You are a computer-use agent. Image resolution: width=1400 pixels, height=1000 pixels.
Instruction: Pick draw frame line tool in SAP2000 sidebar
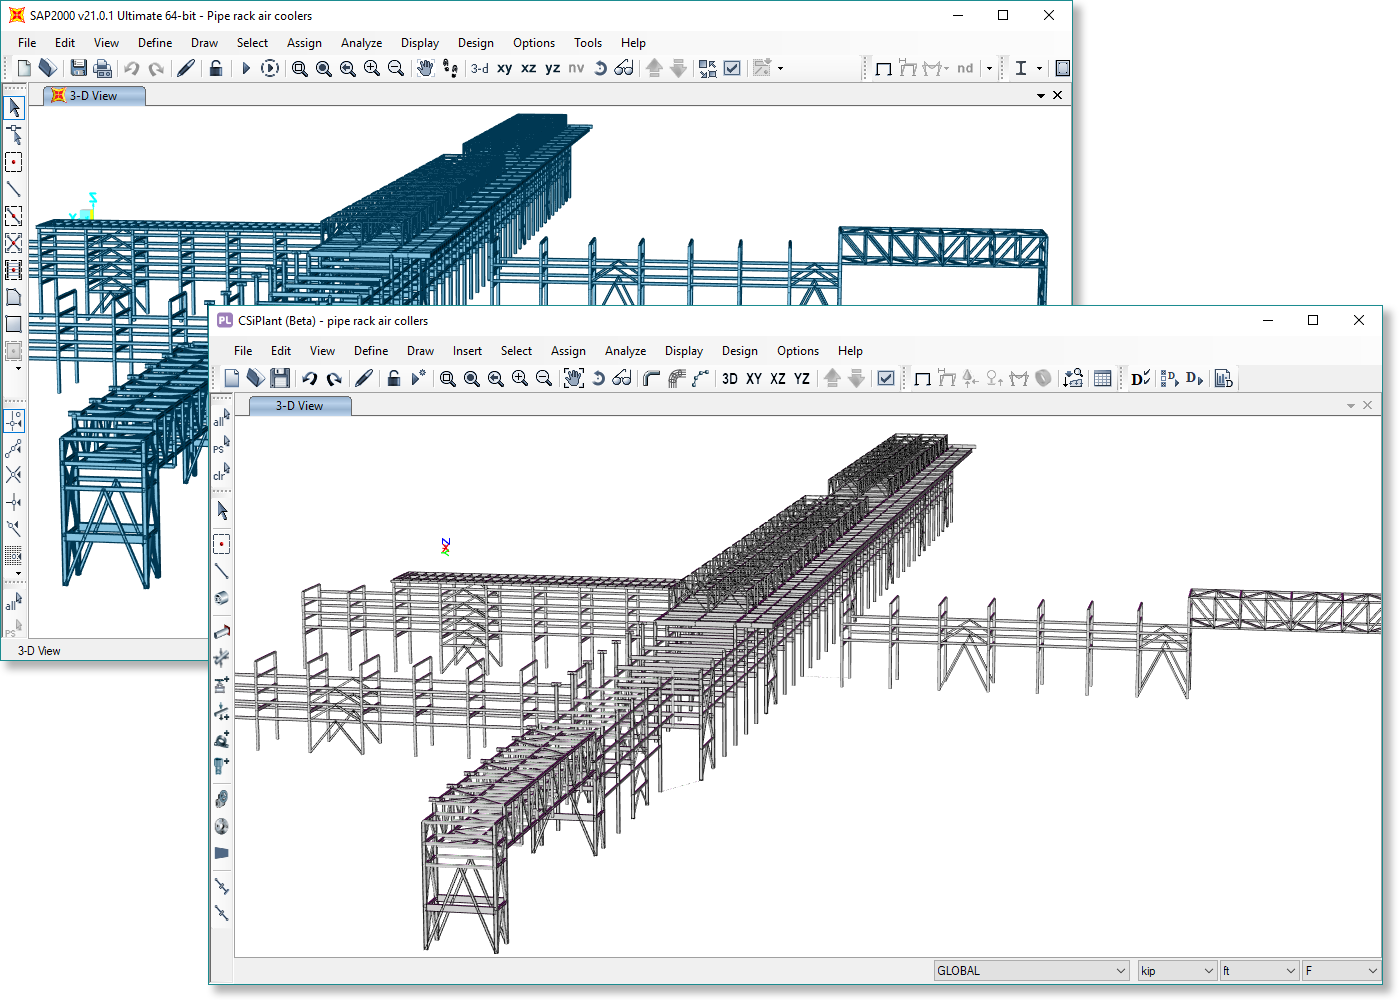14,189
